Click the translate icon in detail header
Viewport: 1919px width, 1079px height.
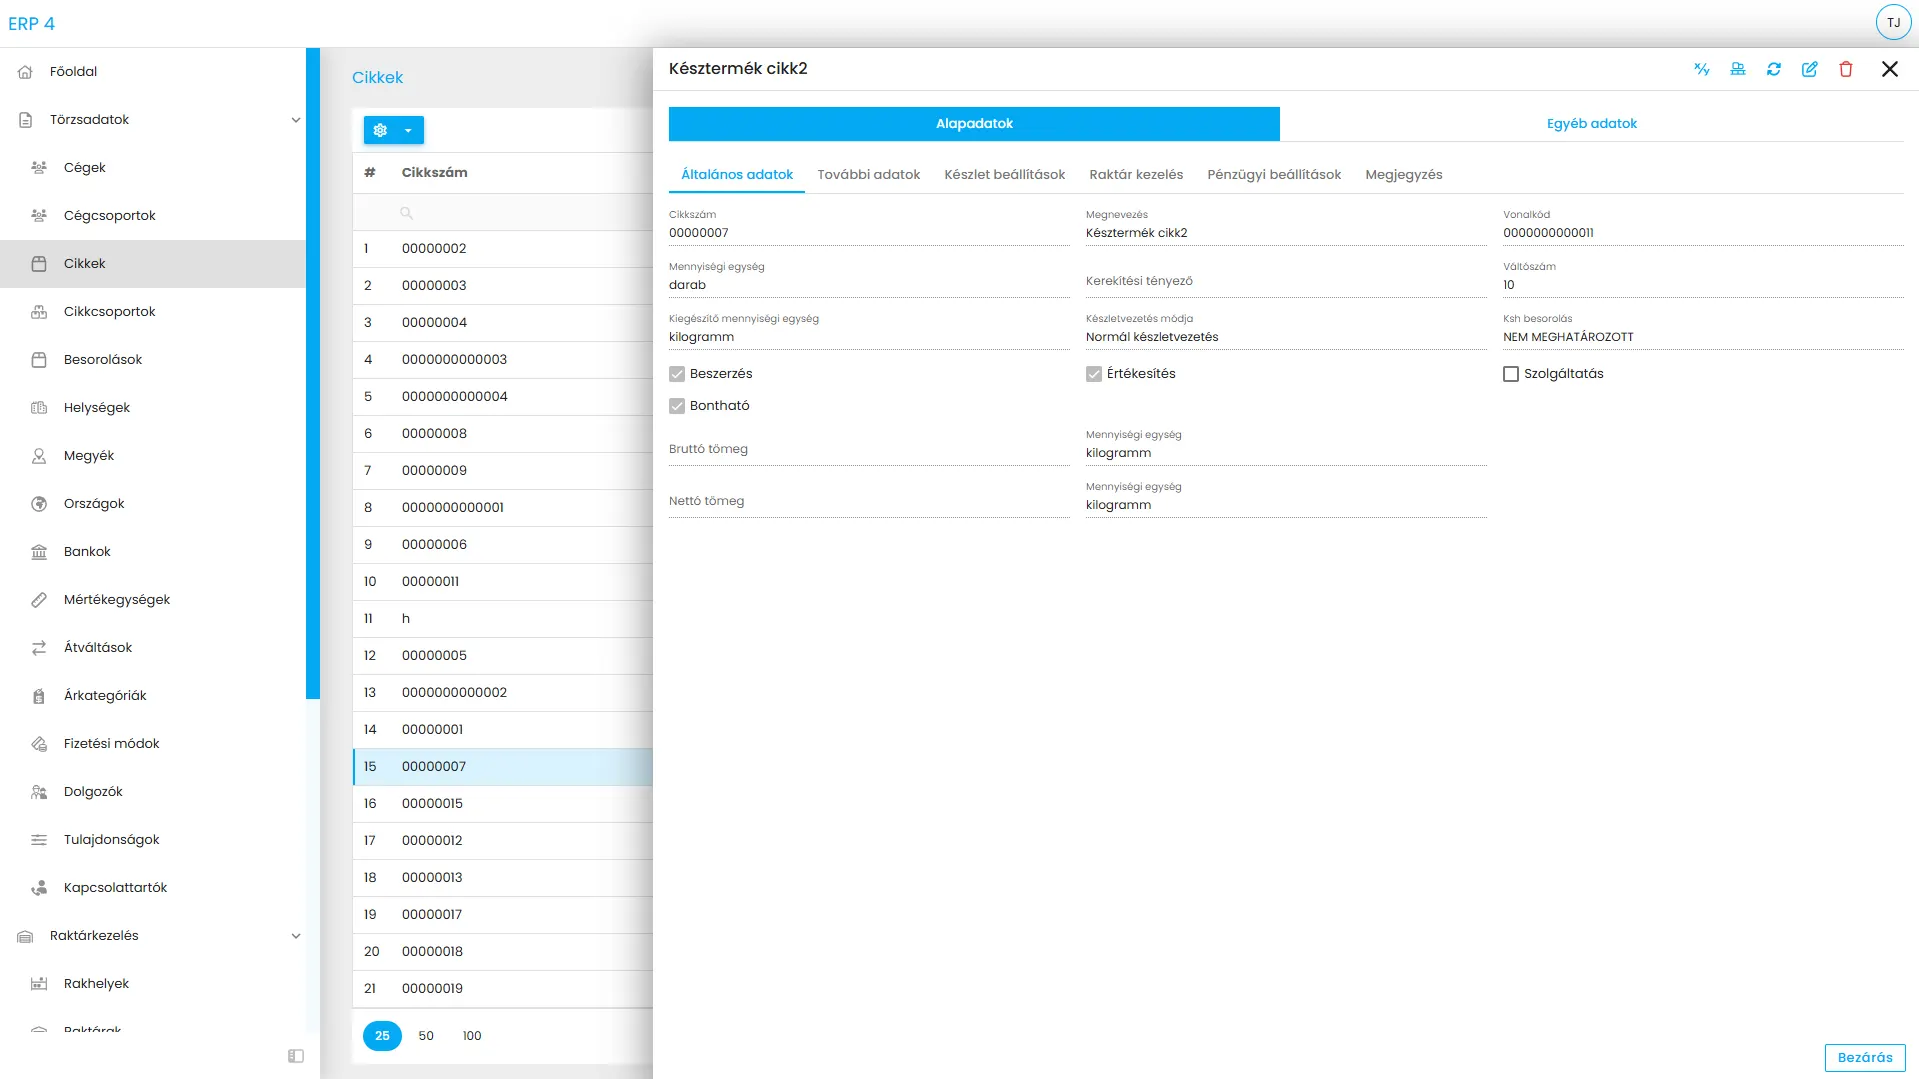(1701, 69)
